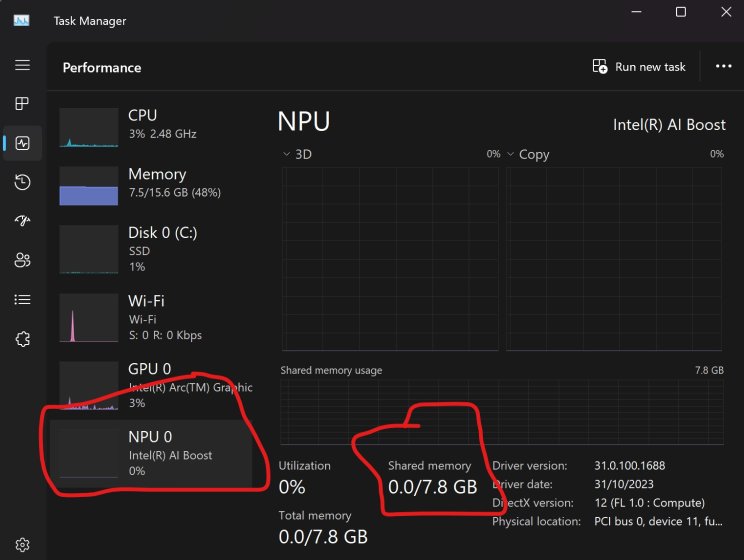Open the App history page

coord(22,182)
